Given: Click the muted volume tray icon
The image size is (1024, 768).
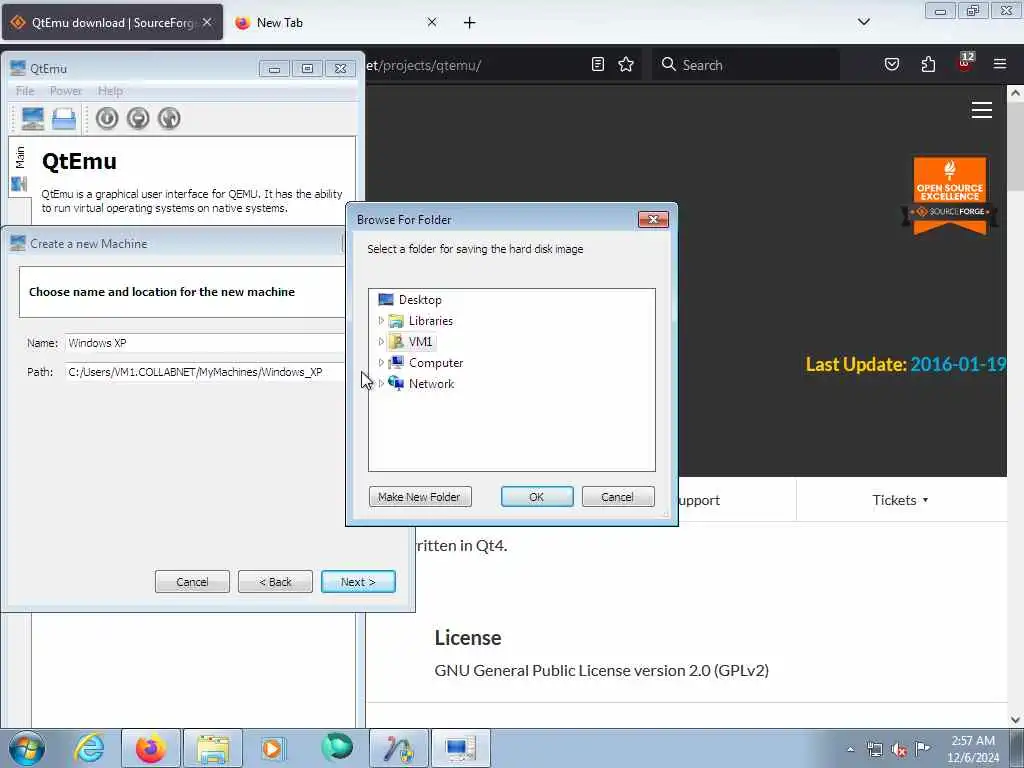Looking at the screenshot, I should [899, 749].
